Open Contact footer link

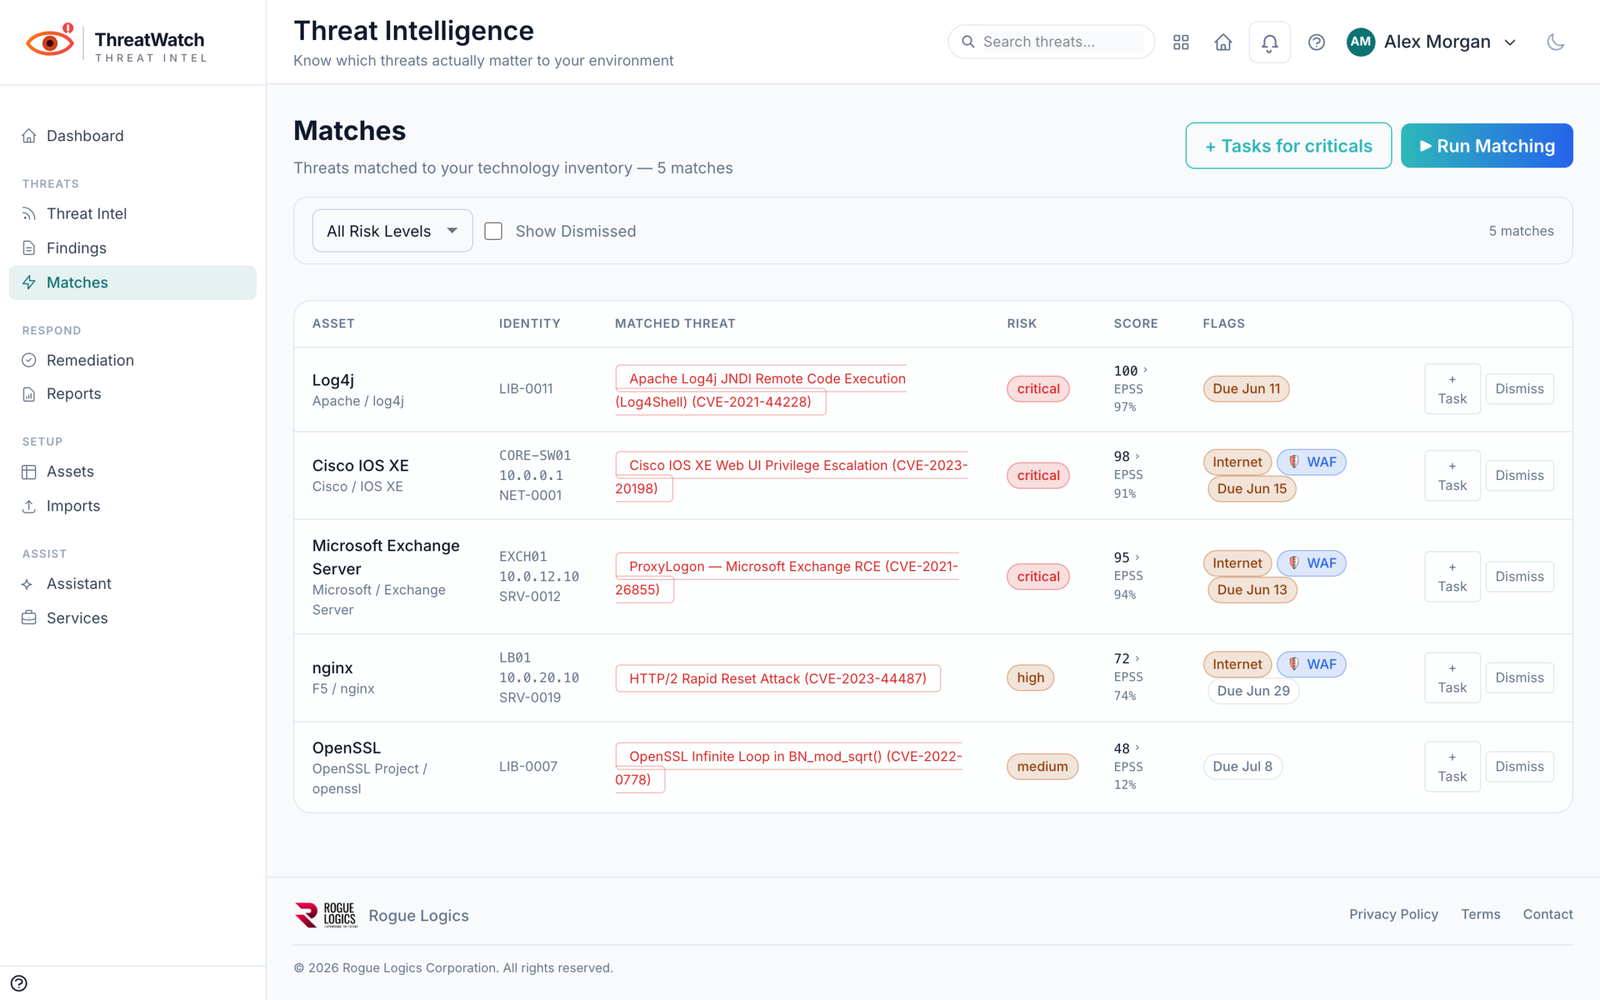[1547, 914]
